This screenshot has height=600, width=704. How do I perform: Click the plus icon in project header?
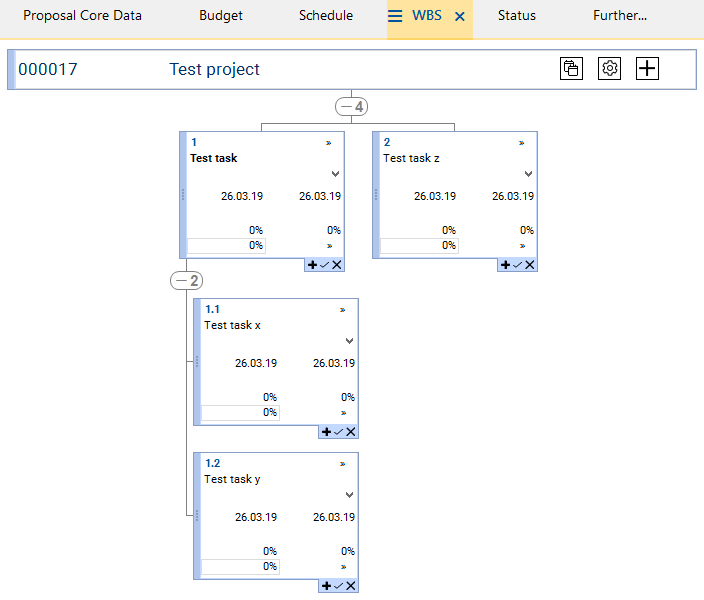point(648,69)
